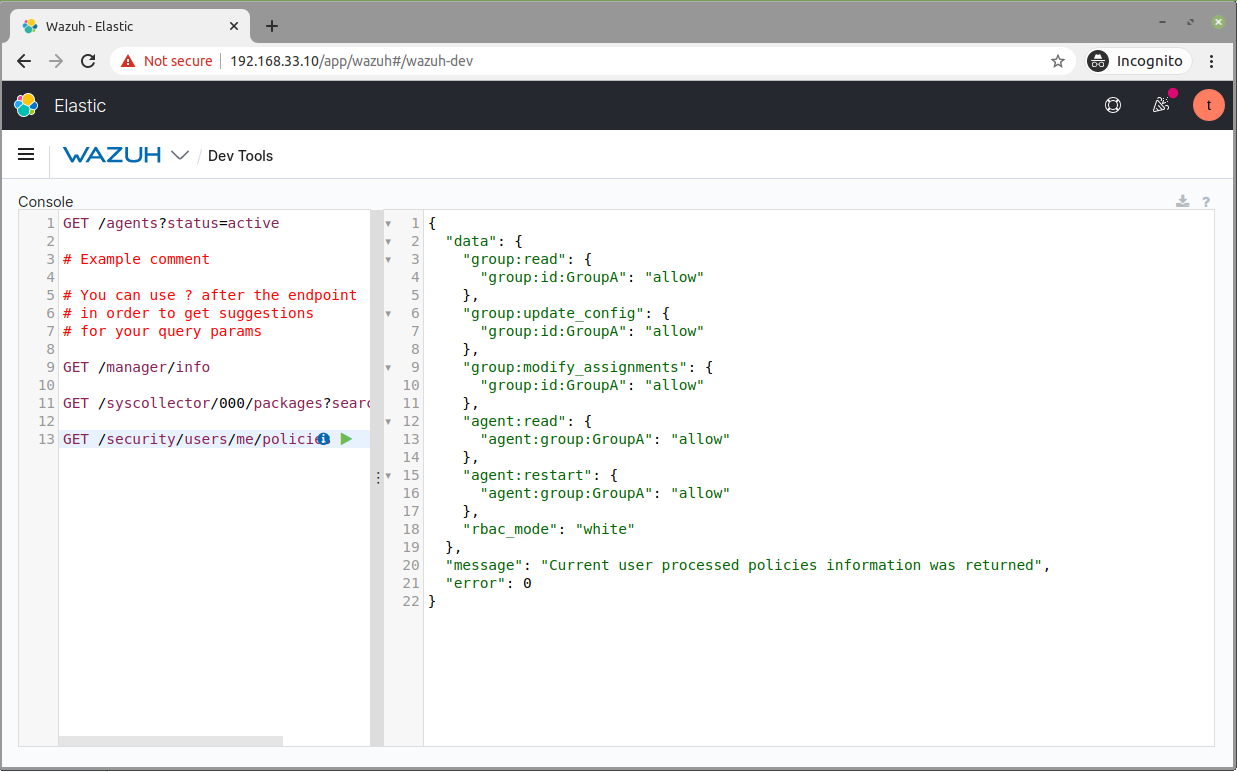Screen dimensions: 1237x772
Task: Open the hamburger navigation menu
Action: click(25, 154)
